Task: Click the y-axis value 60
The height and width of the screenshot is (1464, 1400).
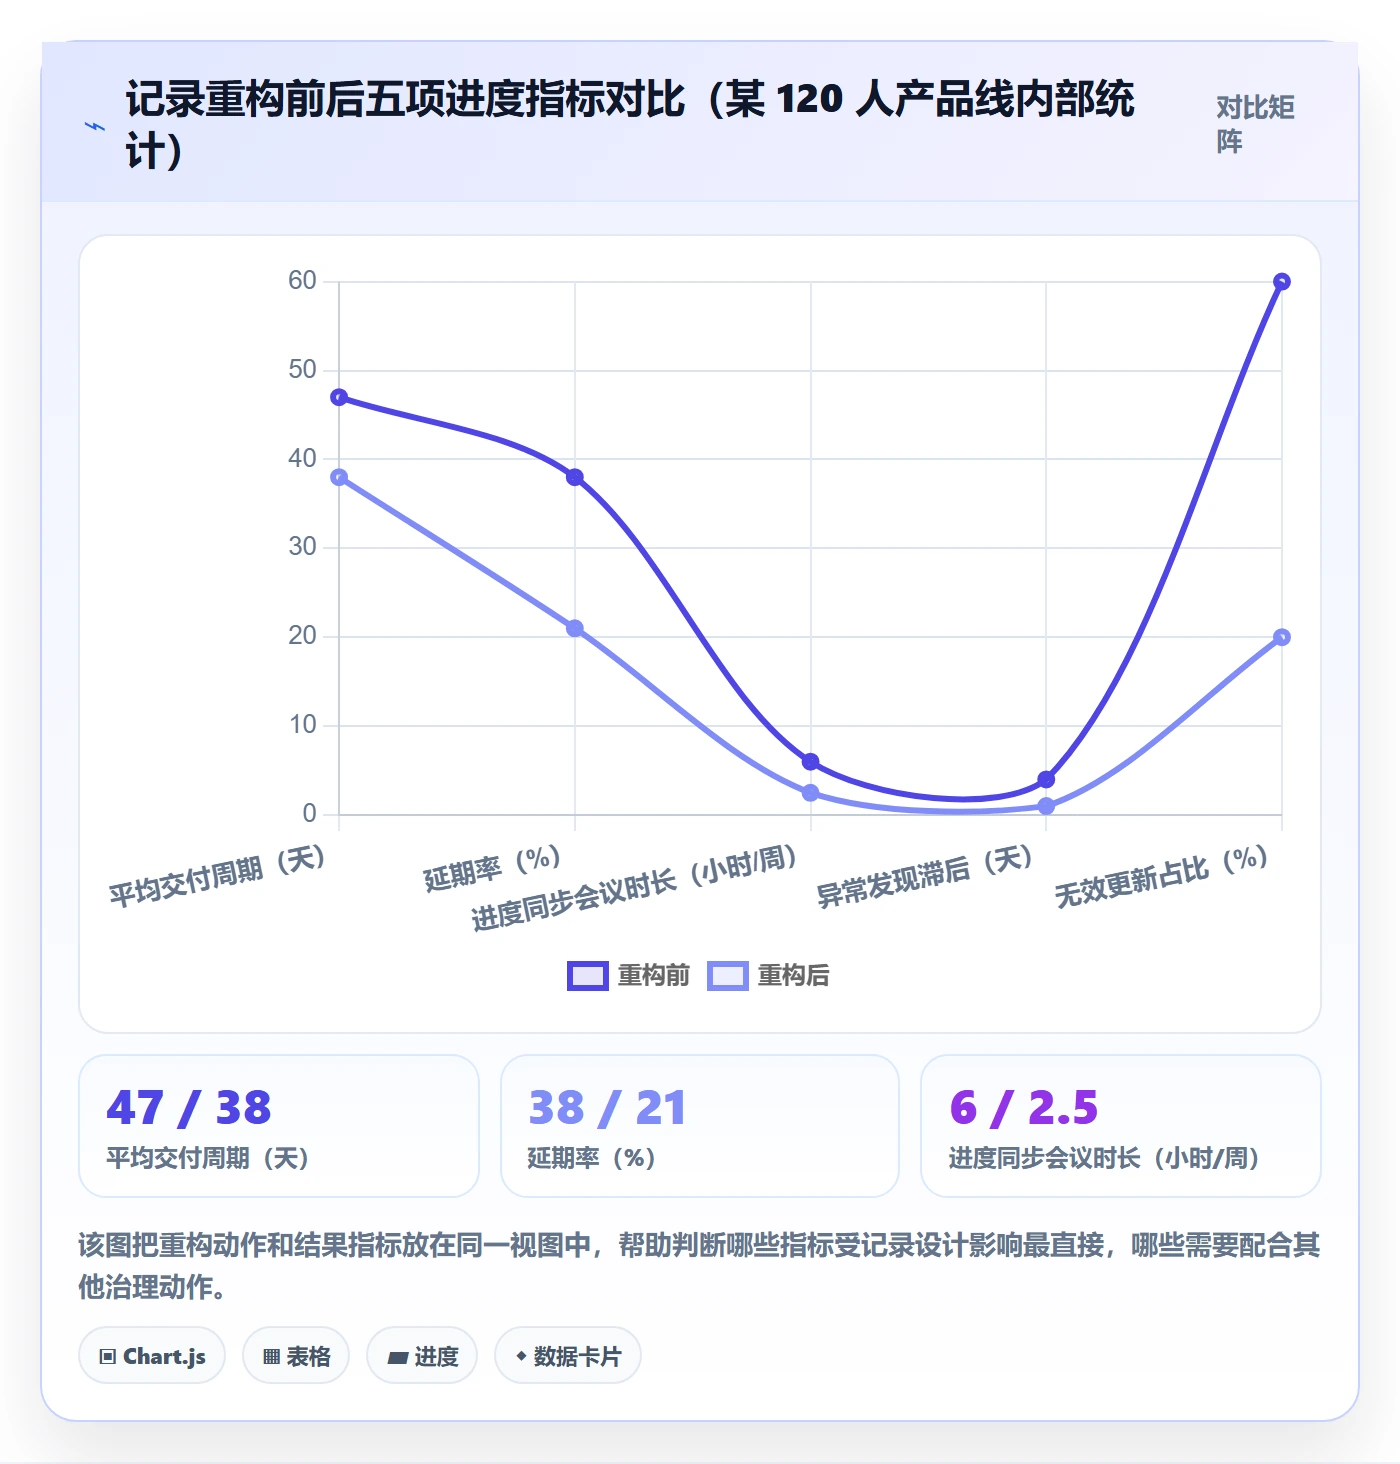Action: coord(302,281)
